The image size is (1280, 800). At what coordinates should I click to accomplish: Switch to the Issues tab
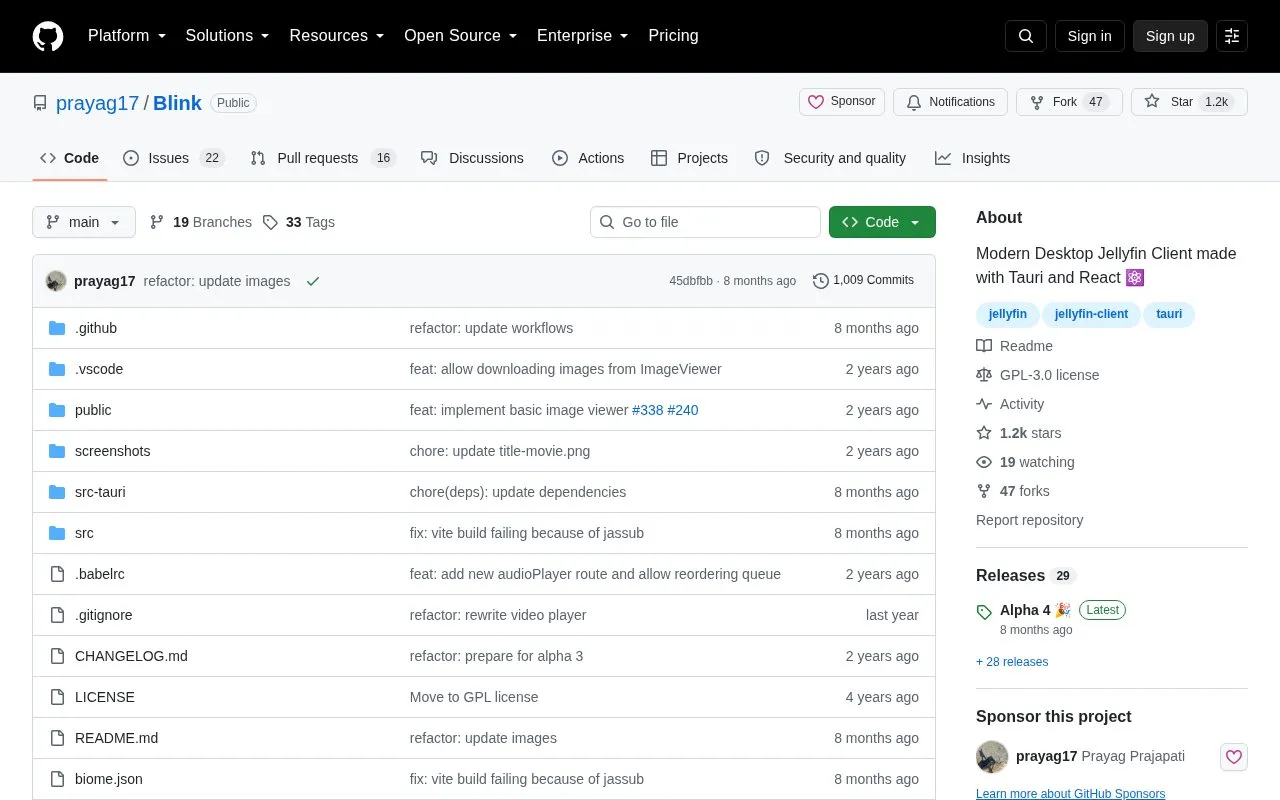(173, 158)
